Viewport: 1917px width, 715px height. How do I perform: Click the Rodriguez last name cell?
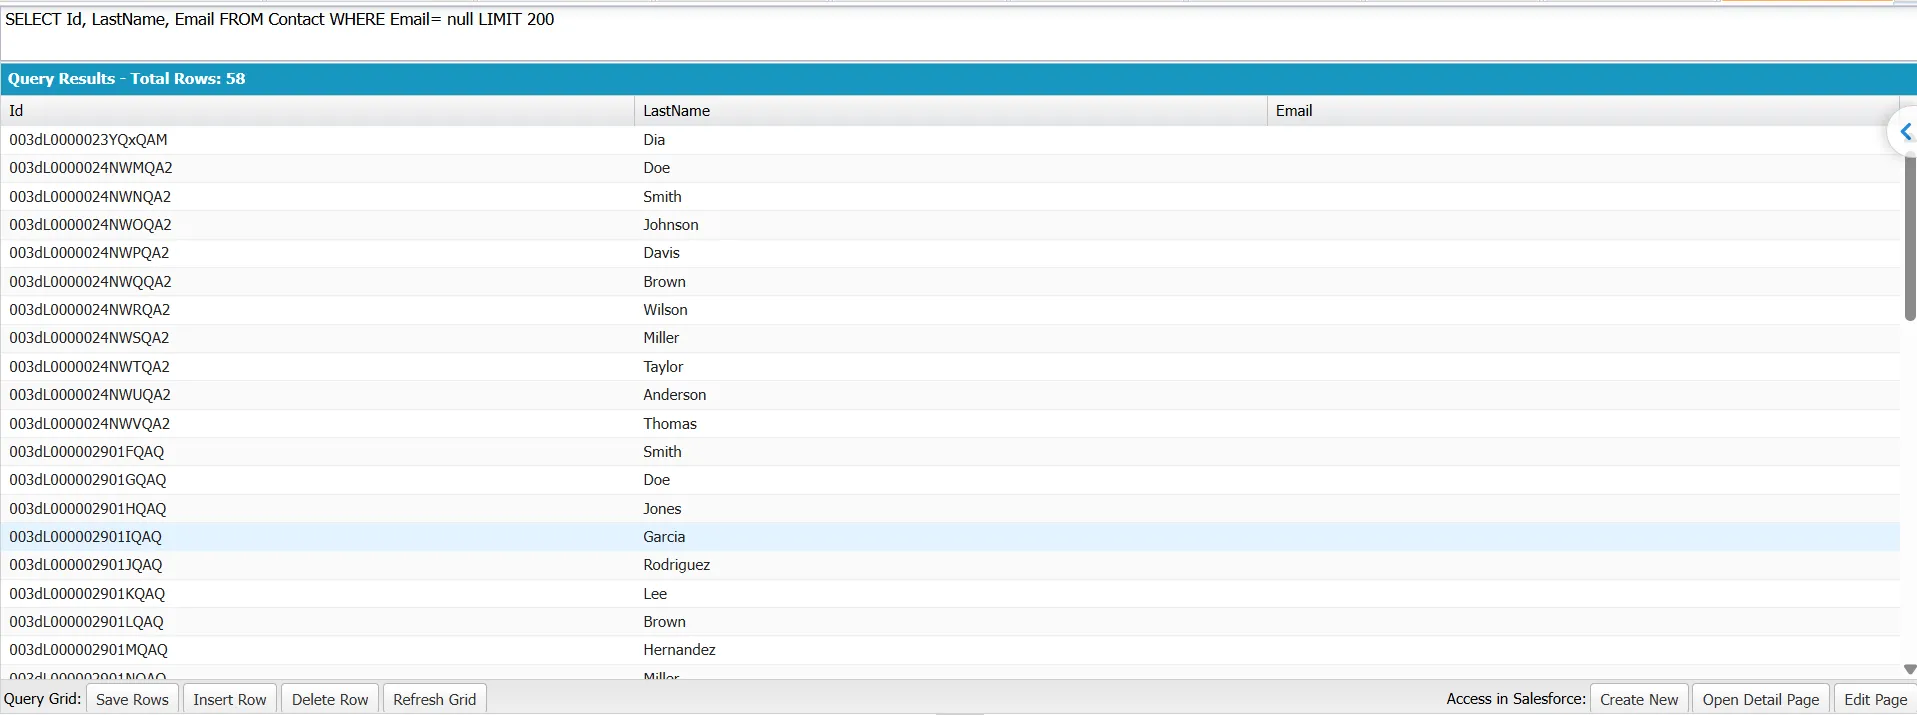click(950, 565)
